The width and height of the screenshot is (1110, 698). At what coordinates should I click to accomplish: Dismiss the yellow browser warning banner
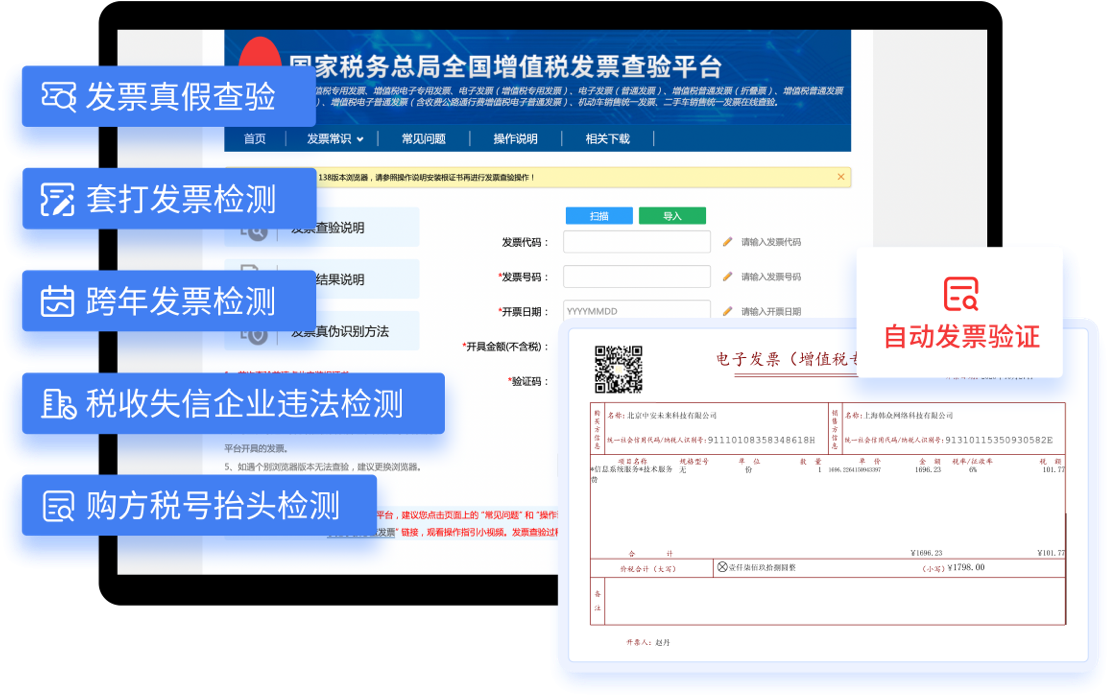(840, 176)
